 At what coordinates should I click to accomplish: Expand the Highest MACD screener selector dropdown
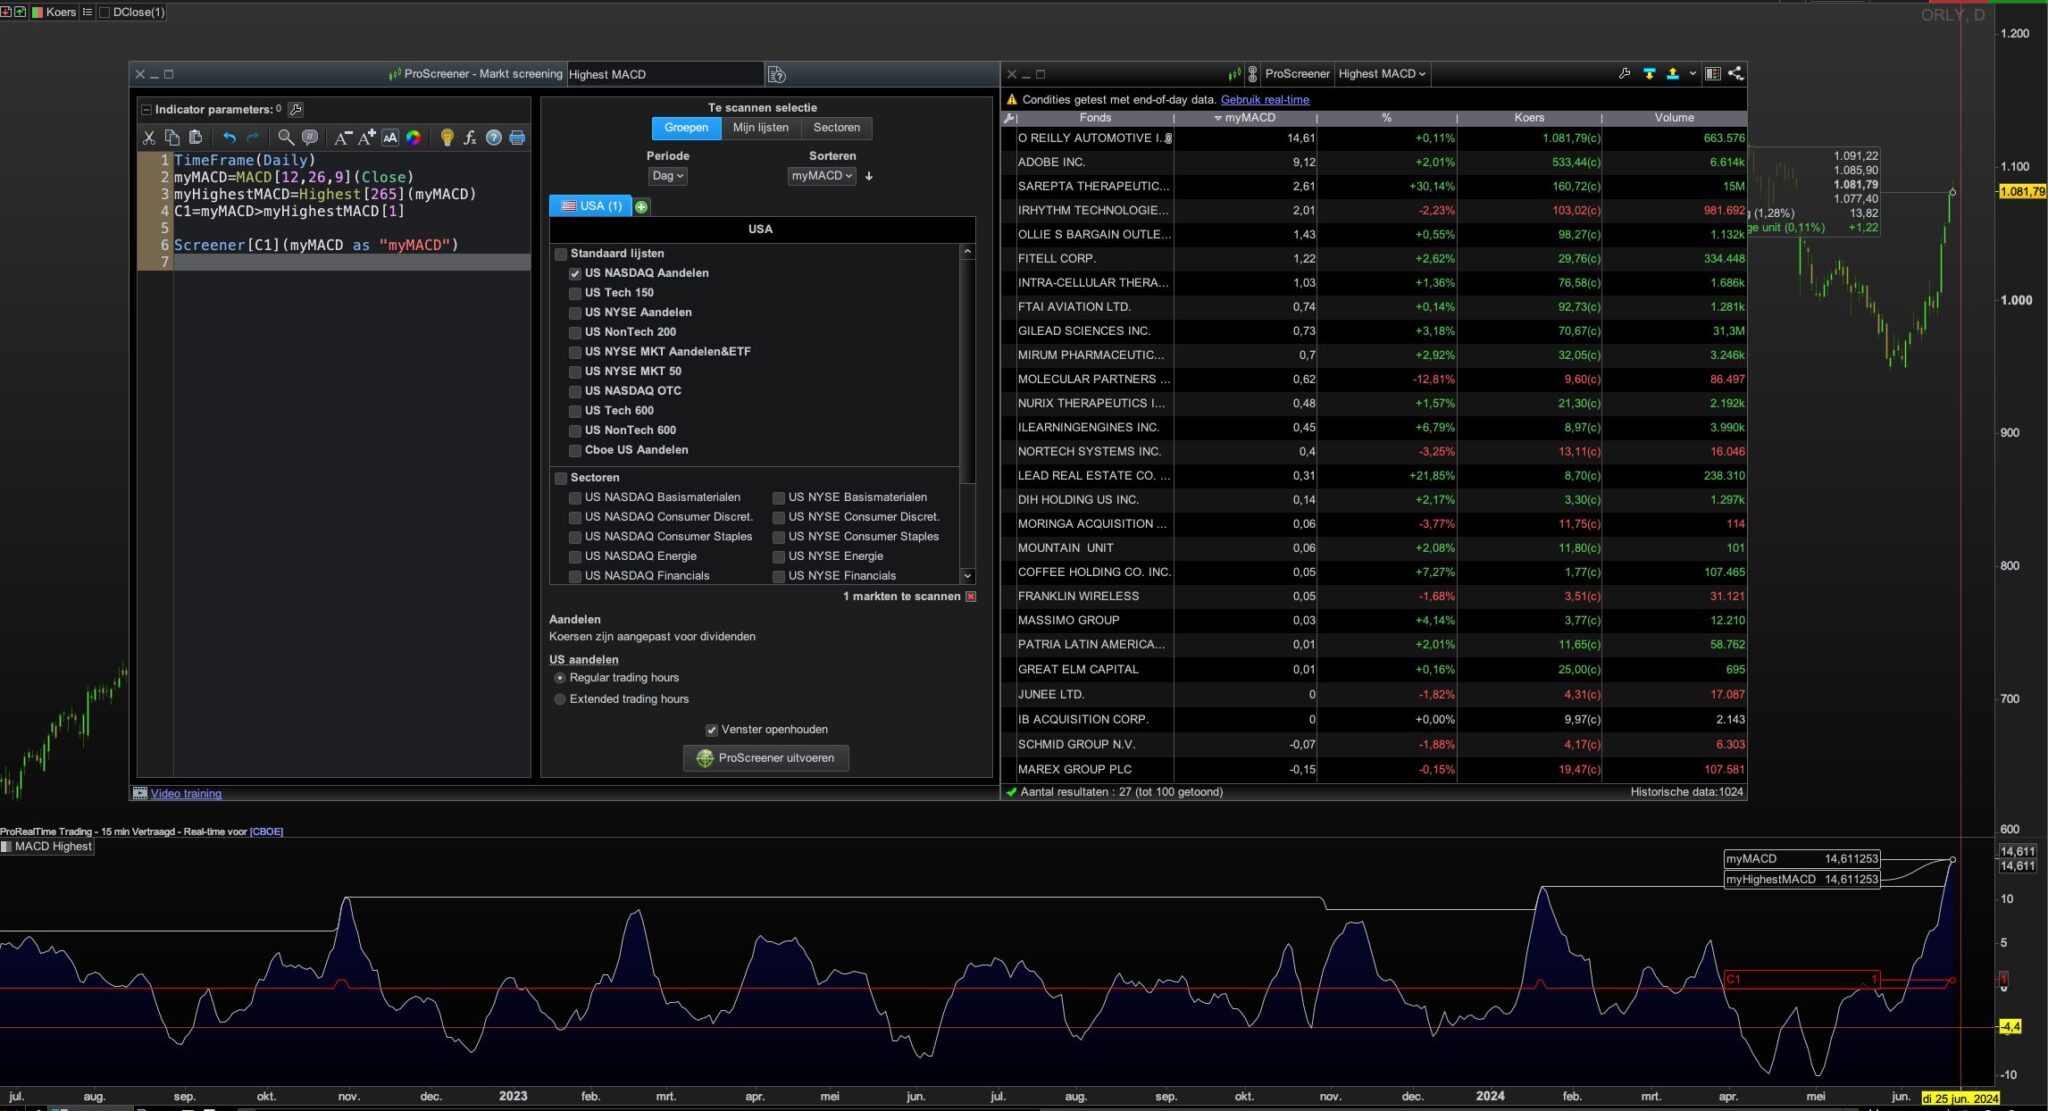tap(1382, 73)
